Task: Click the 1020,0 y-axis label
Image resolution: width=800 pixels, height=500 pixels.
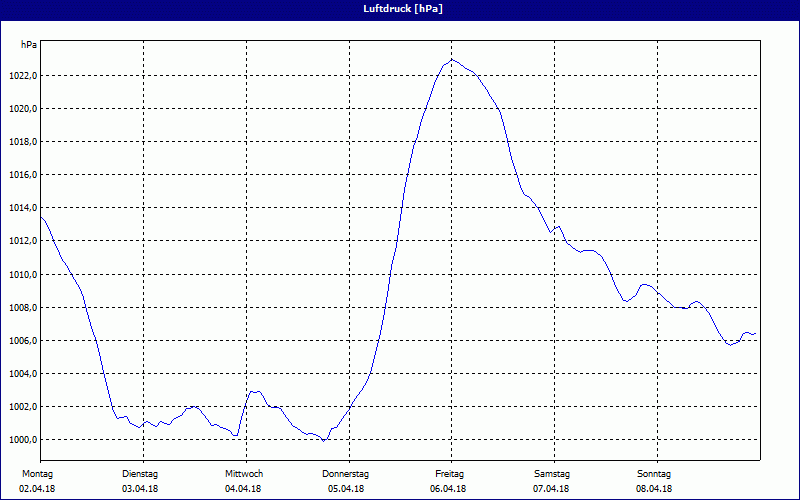Action: (22, 109)
